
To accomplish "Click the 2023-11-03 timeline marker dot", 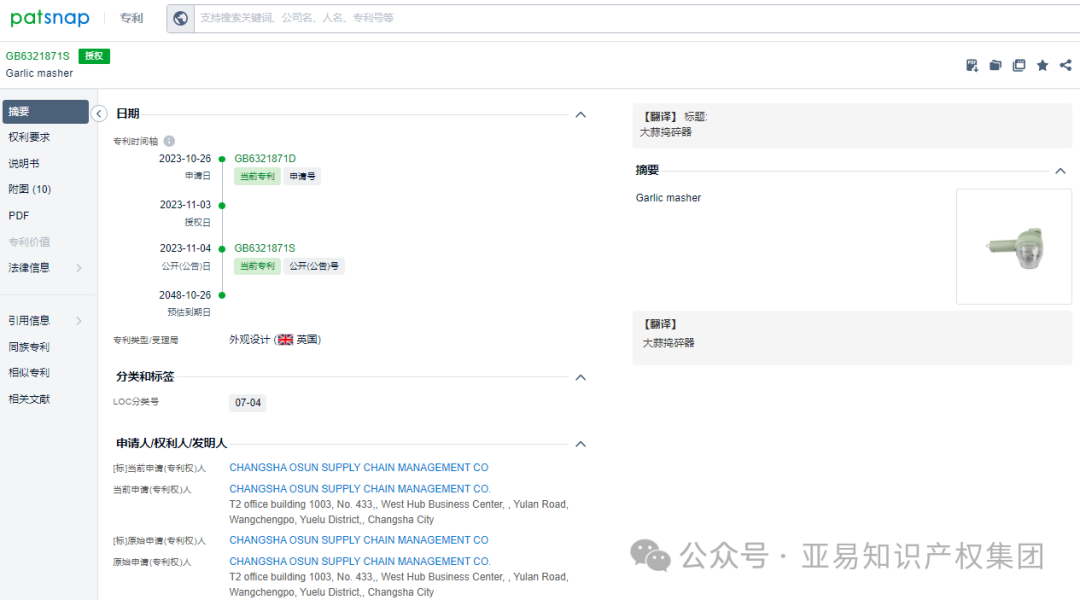I will tap(222, 205).
